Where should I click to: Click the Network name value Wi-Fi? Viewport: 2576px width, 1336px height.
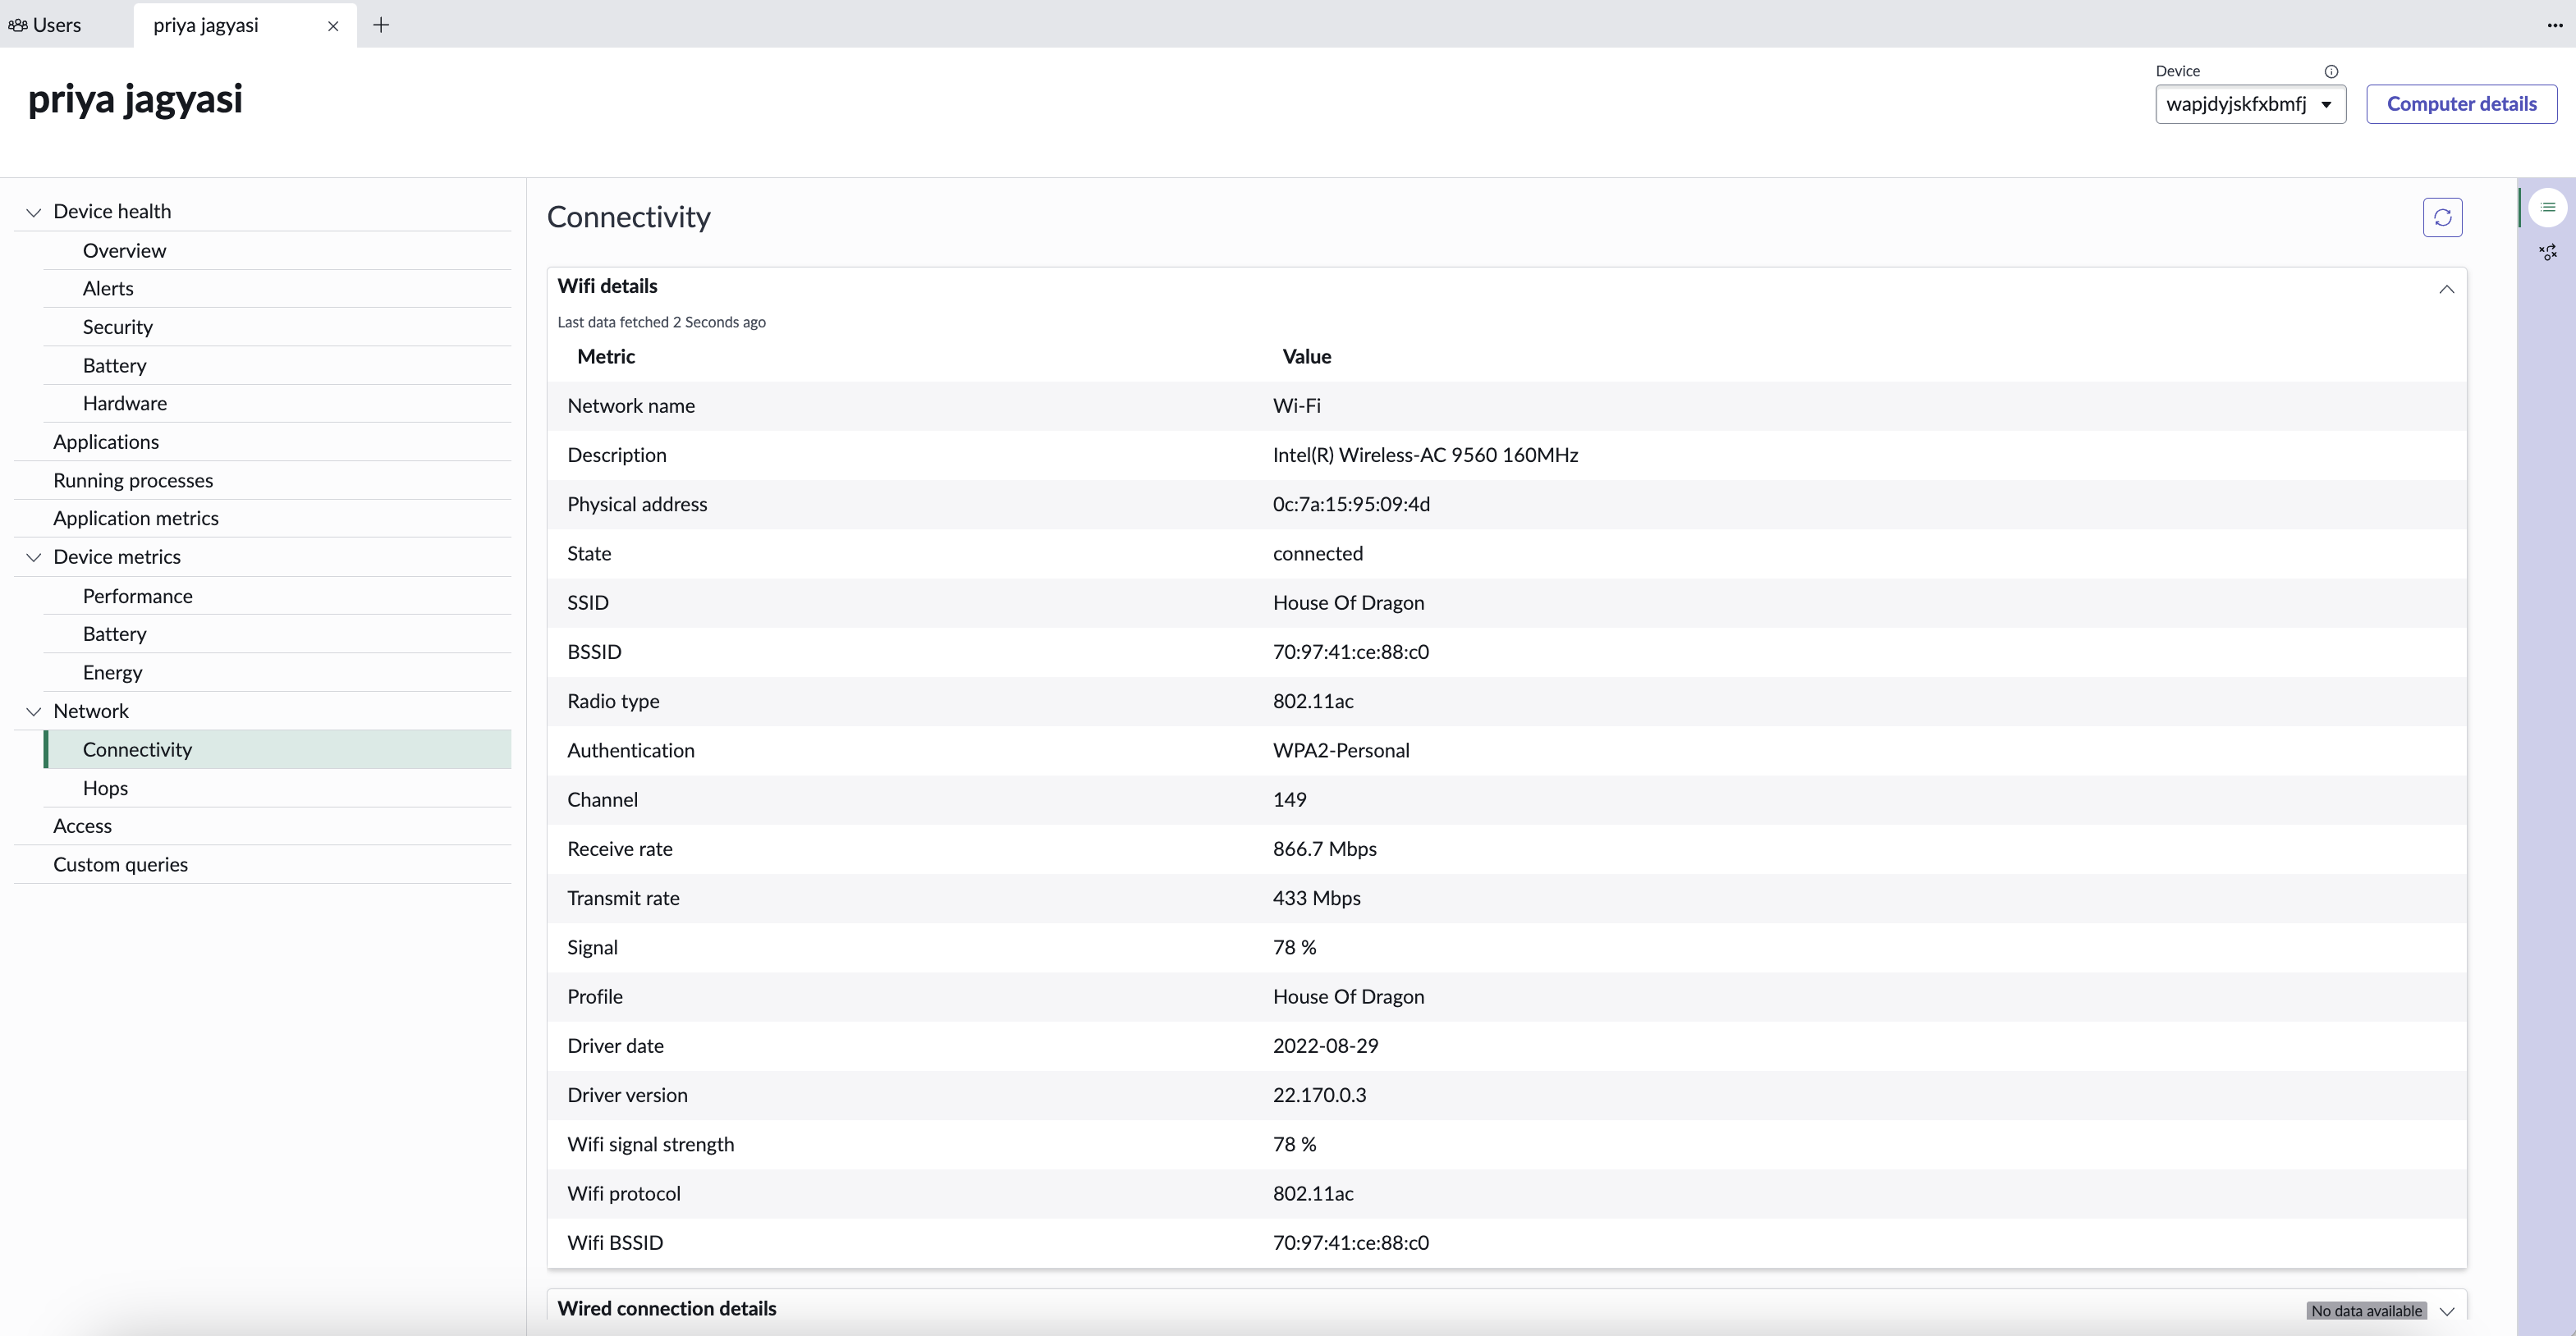tap(1296, 406)
